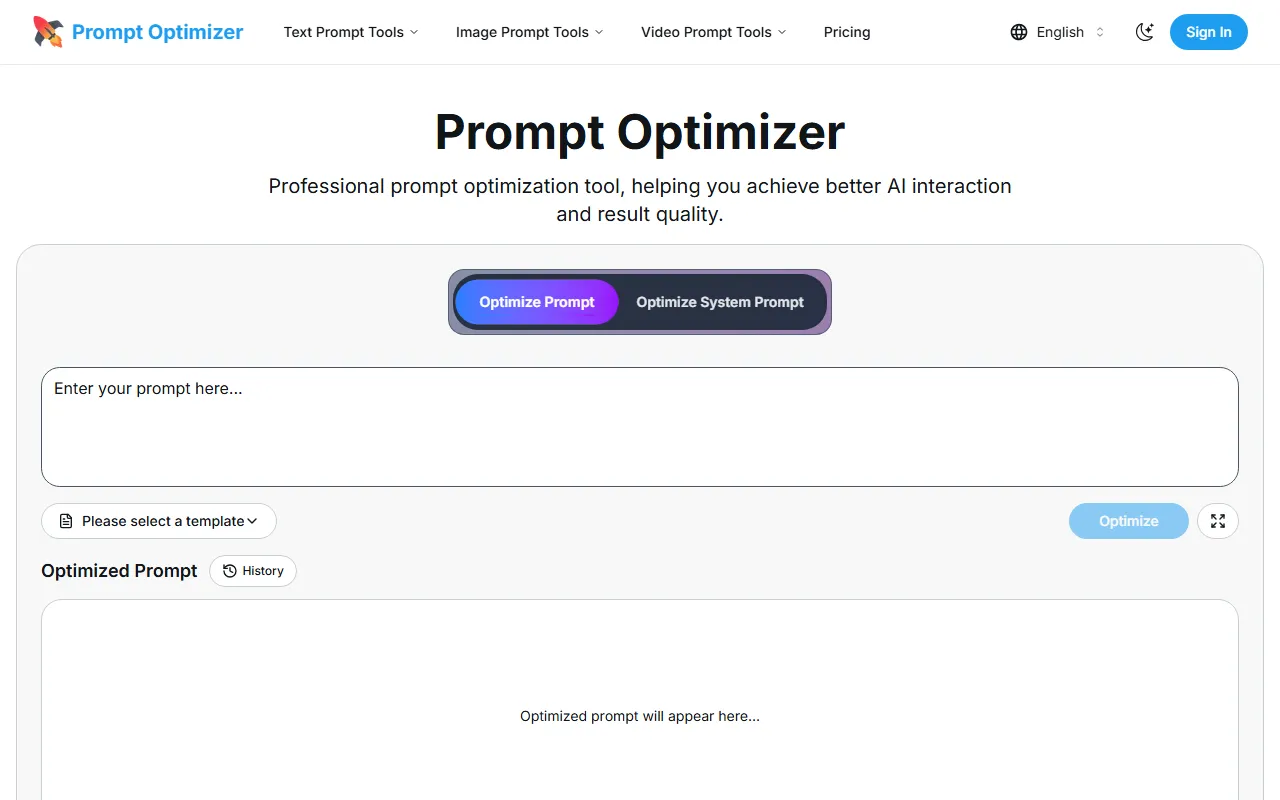The width and height of the screenshot is (1280, 800).
Task: Switch to Optimize Prompt mode
Action: [537, 302]
